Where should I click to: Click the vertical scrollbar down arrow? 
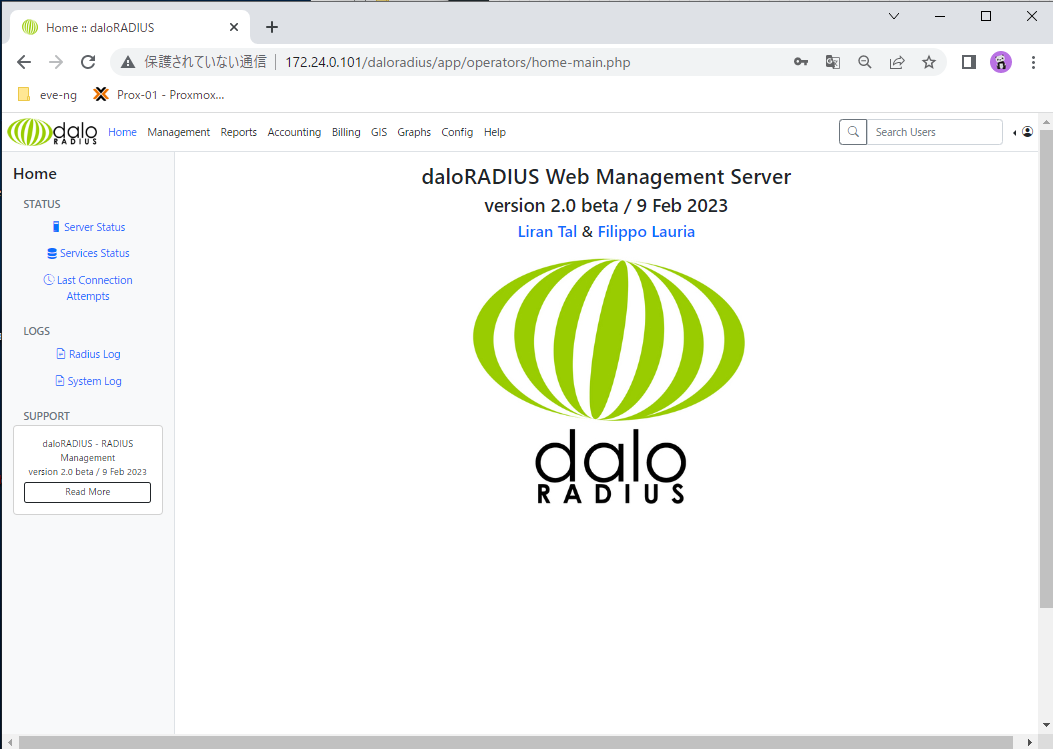tap(1046, 725)
